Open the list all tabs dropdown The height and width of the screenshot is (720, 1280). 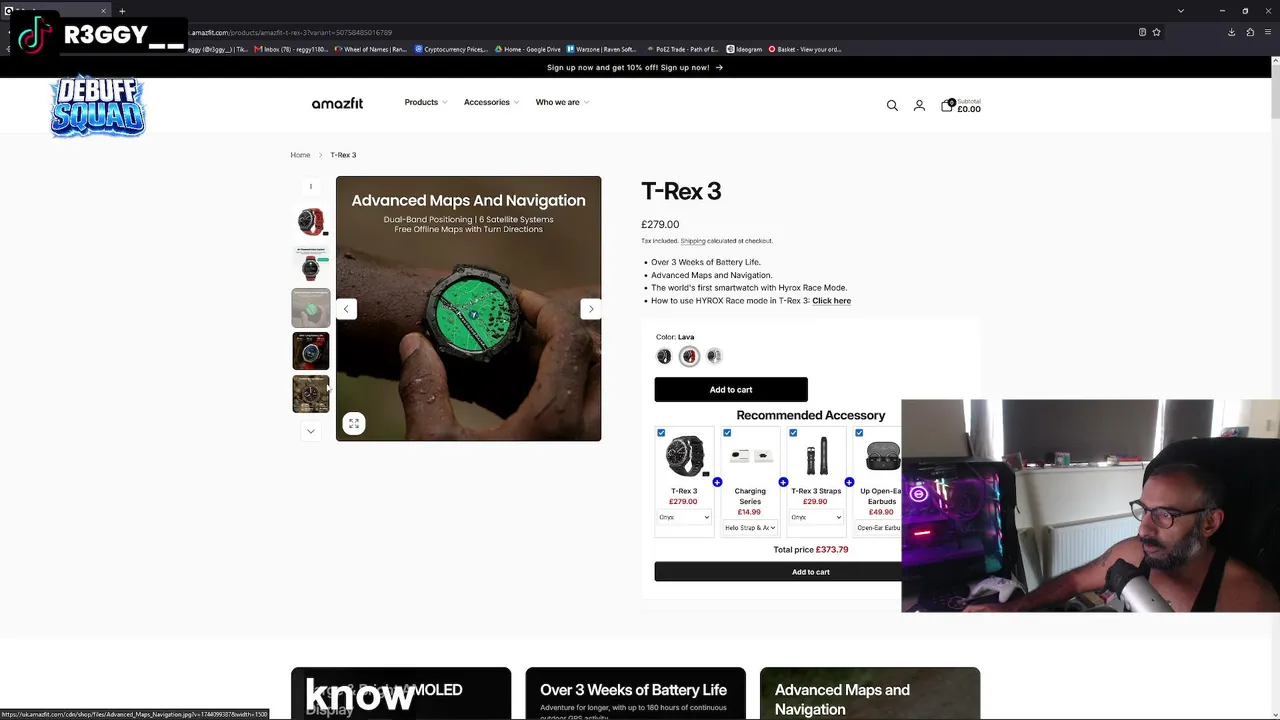pyautogui.click(x=1181, y=11)
